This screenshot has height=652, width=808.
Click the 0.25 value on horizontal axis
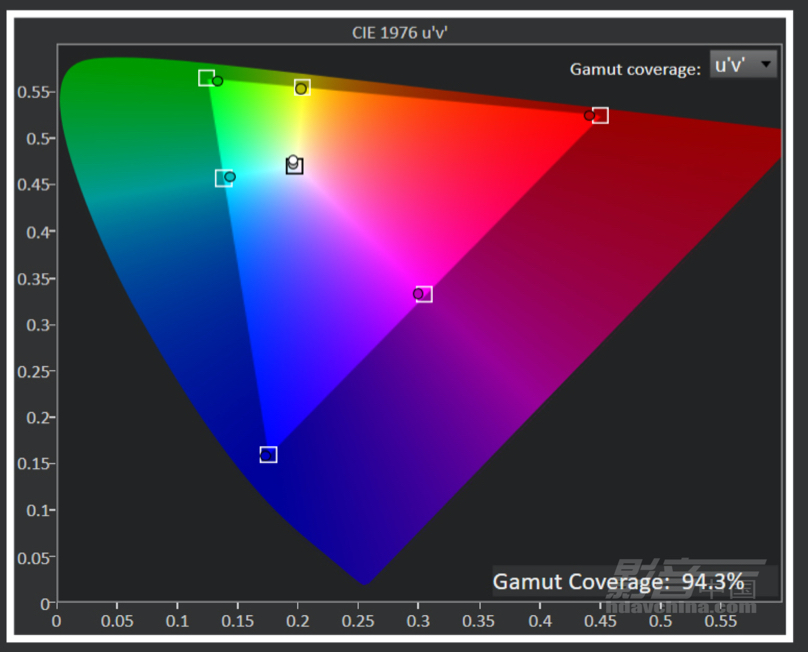[358, 621]
